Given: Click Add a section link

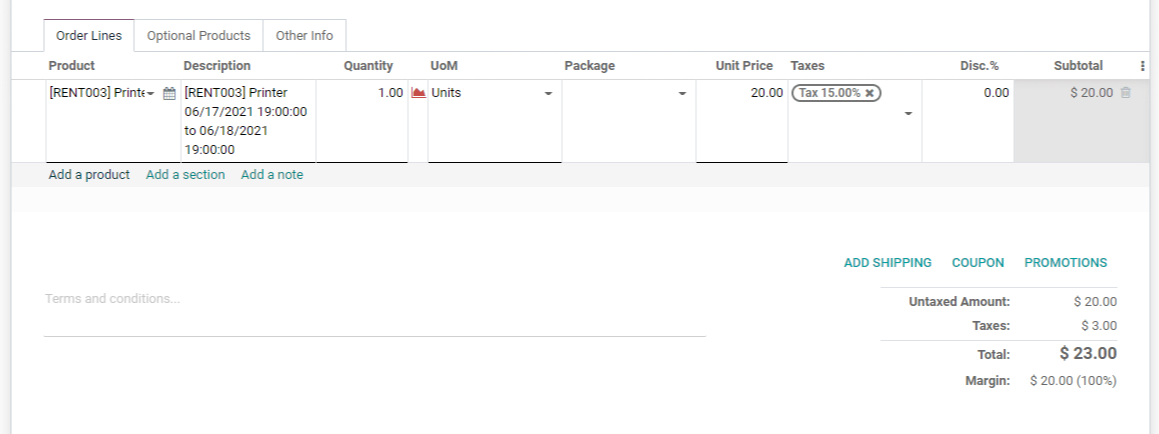Looking at the screenshot, I should click(x=185, y=175).
